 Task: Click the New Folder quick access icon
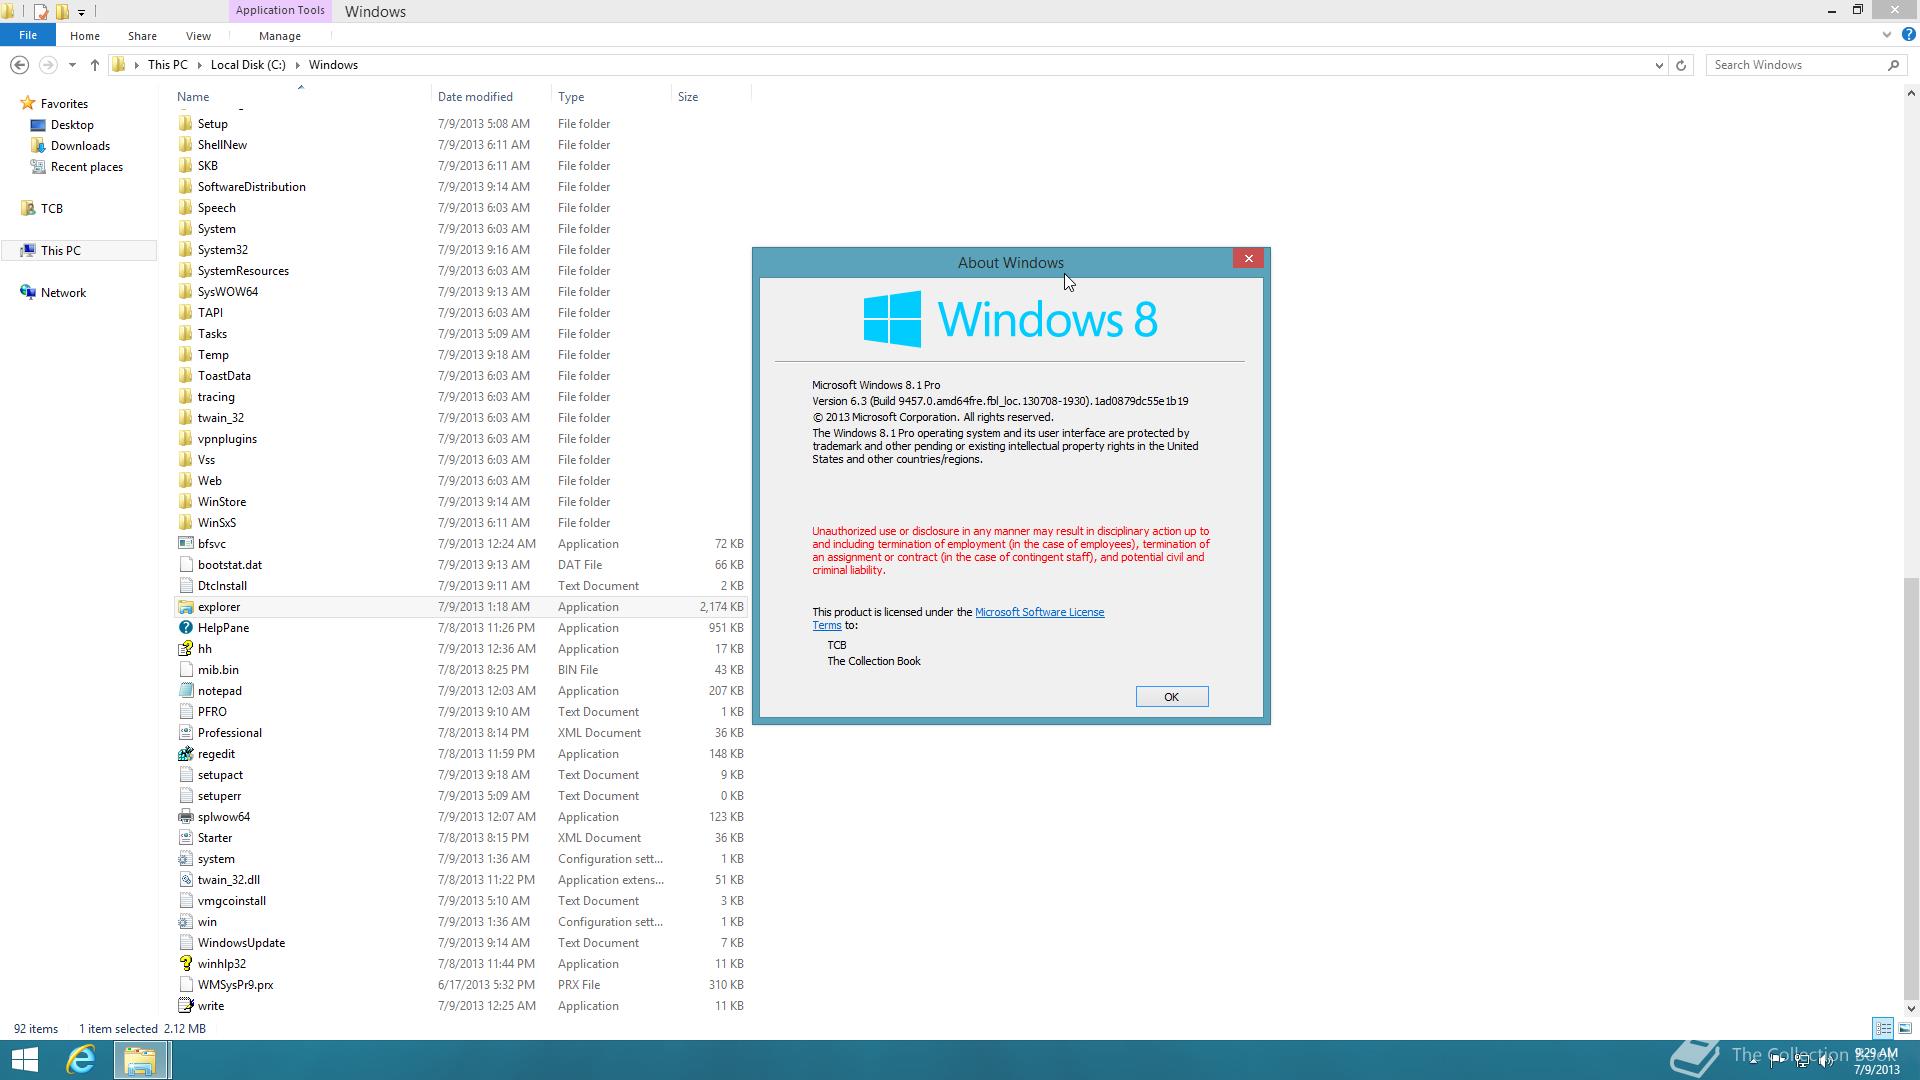point(62,12)
